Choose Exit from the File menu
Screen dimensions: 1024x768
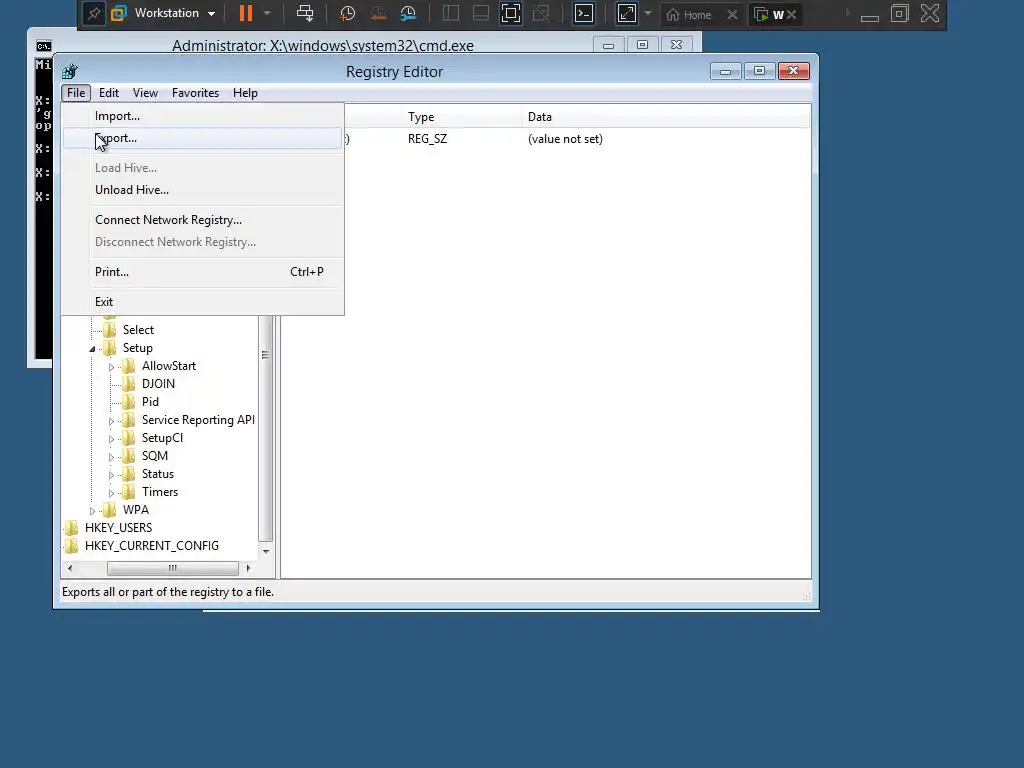coord(202,302)
